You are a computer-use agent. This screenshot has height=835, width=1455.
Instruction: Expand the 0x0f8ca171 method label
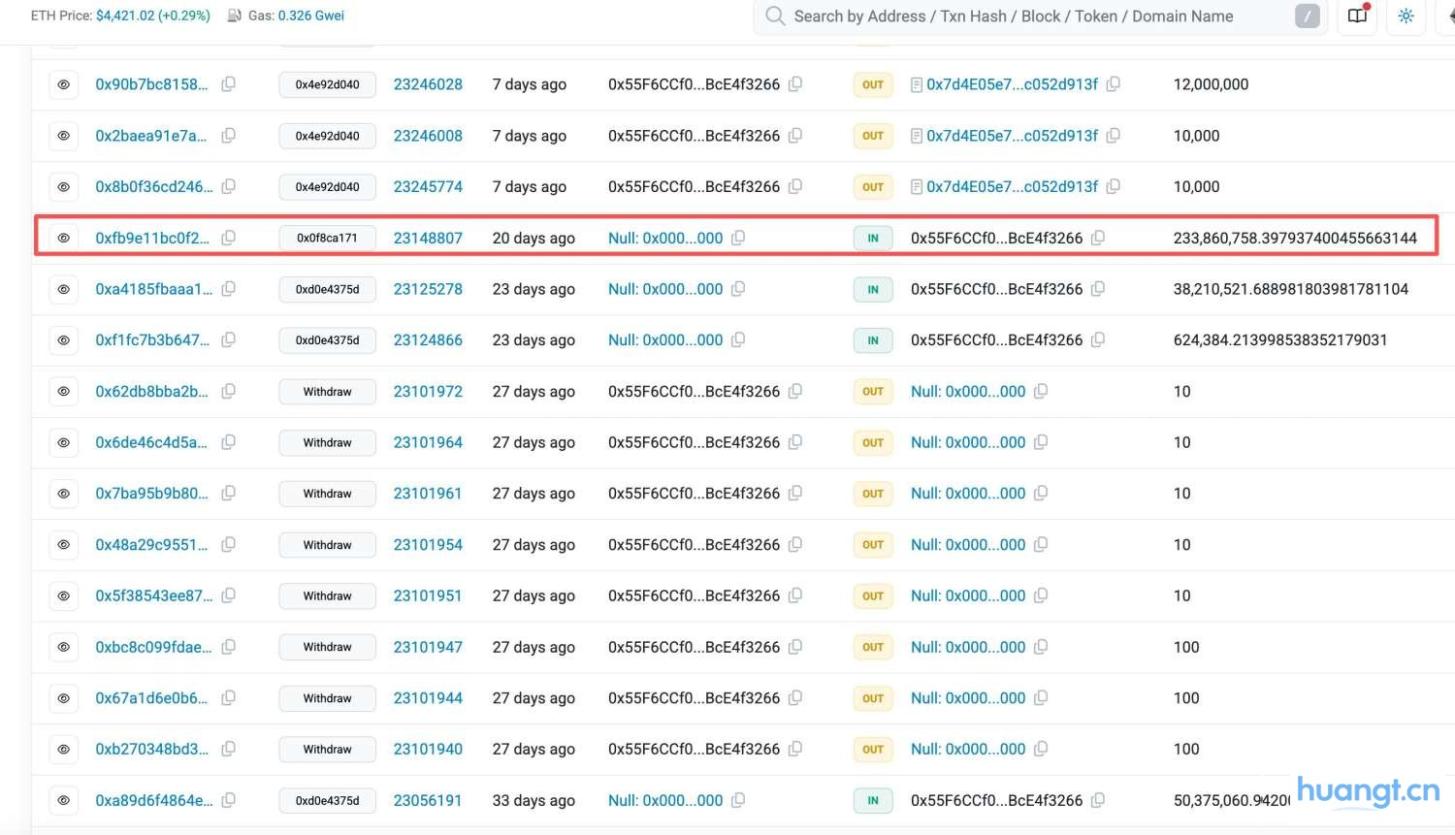[x=327, y=238]
